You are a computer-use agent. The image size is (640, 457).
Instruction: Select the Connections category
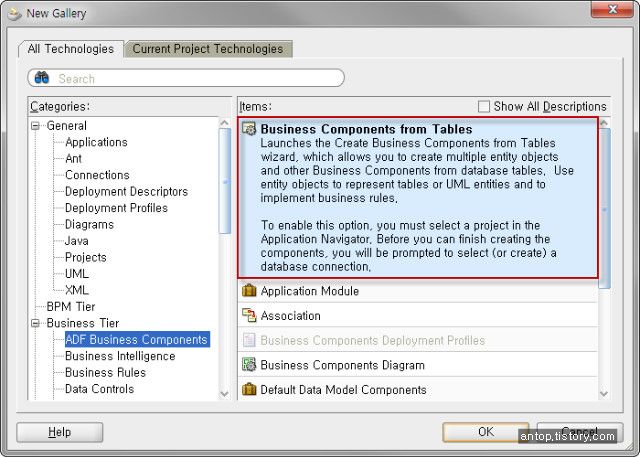(97, 175)
